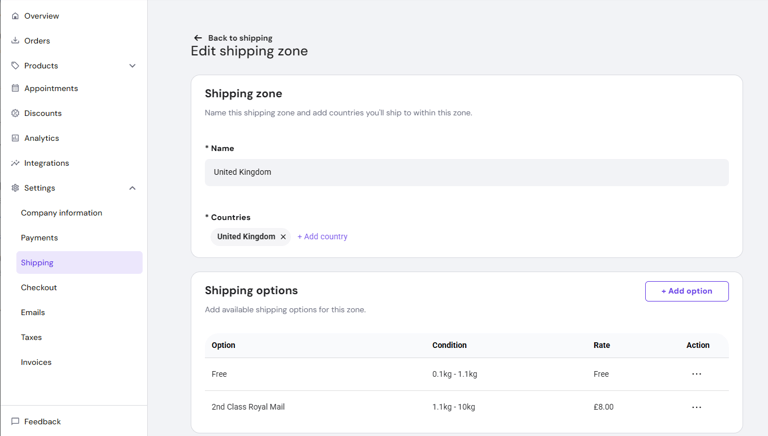Go to Checkout settings

pos(39,288)
